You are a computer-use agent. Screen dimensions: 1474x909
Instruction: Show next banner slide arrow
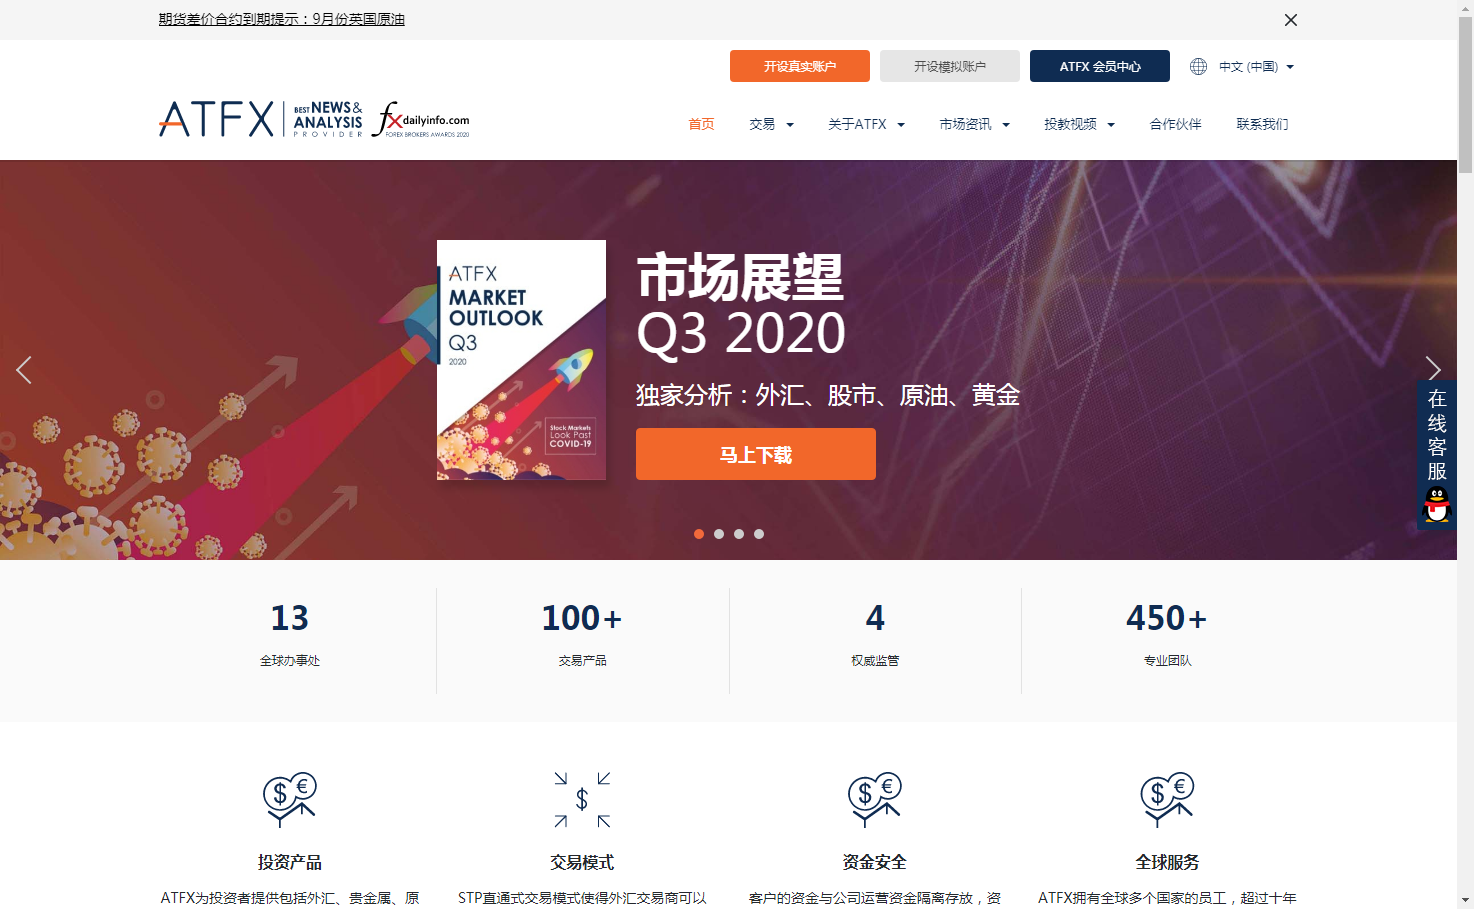pos(1433,369)
